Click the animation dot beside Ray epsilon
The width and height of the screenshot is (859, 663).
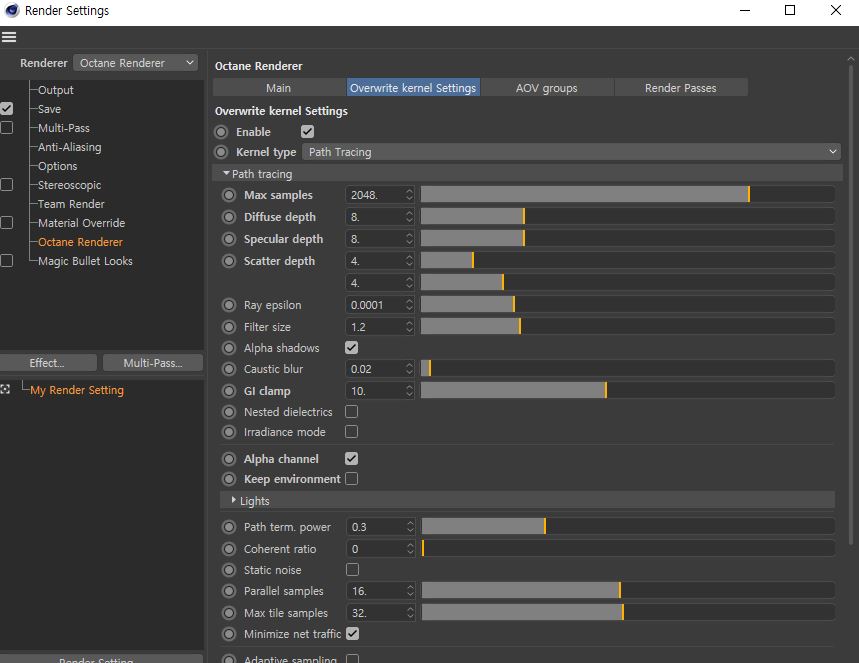click(229, 305)
